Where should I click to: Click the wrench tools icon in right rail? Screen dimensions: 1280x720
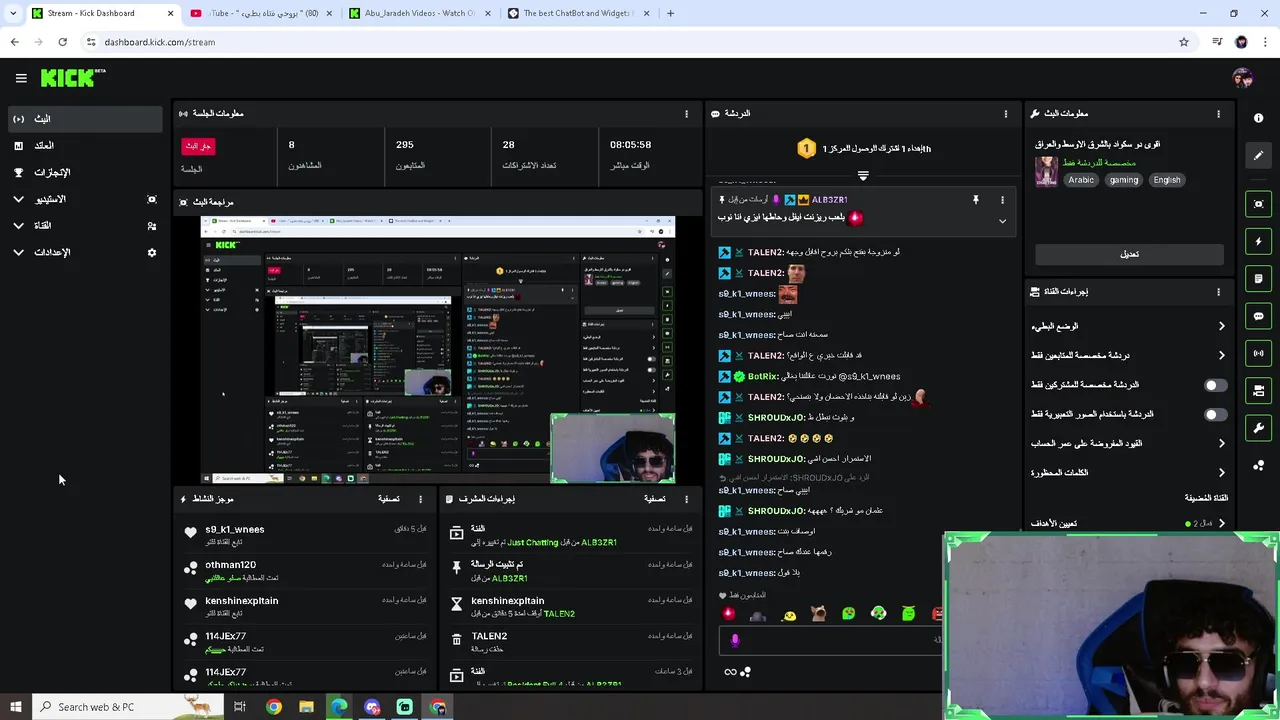(1258, 428)
